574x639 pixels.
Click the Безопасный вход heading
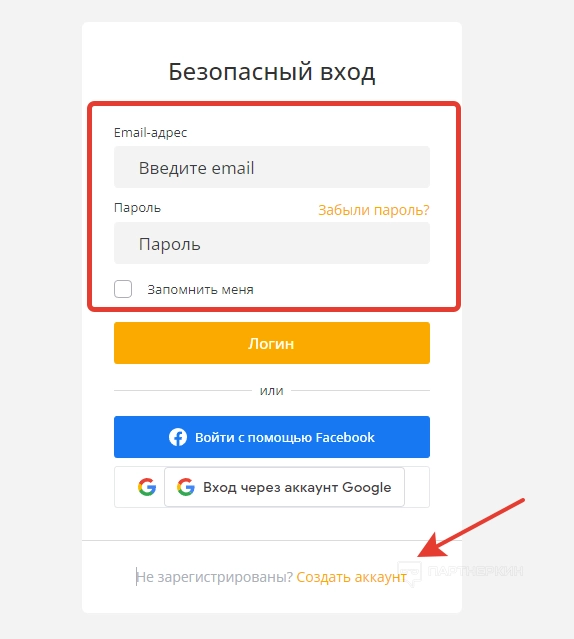tap(272, 72)
